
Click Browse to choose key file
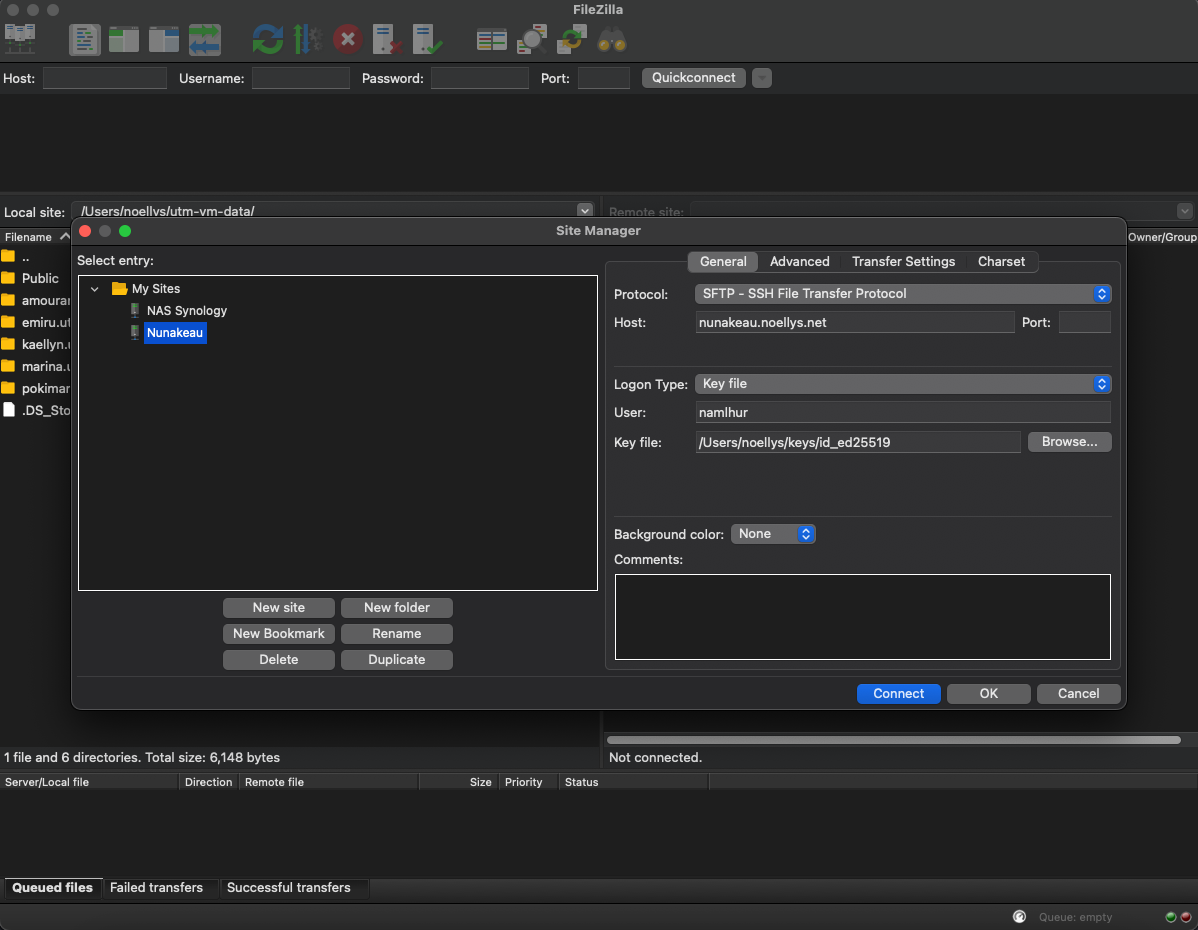pos(1069,442)
